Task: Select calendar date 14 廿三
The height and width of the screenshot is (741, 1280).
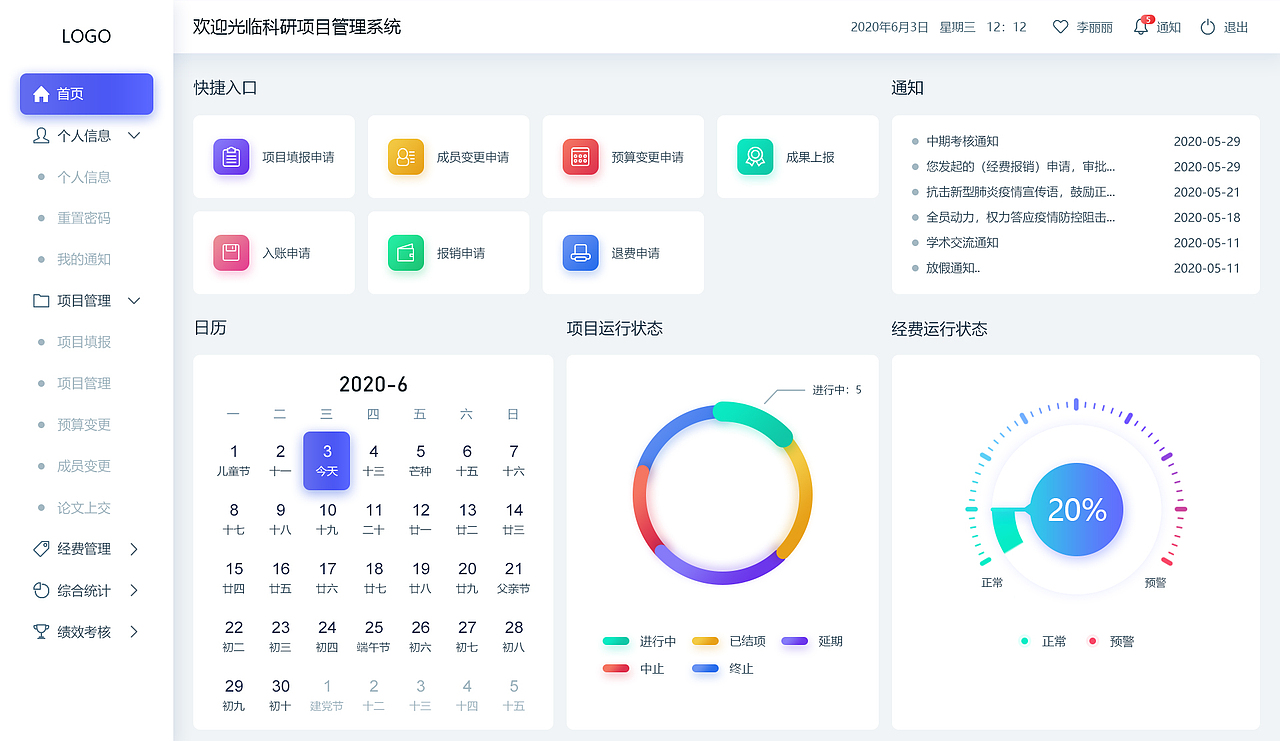Action: [514, 519]
